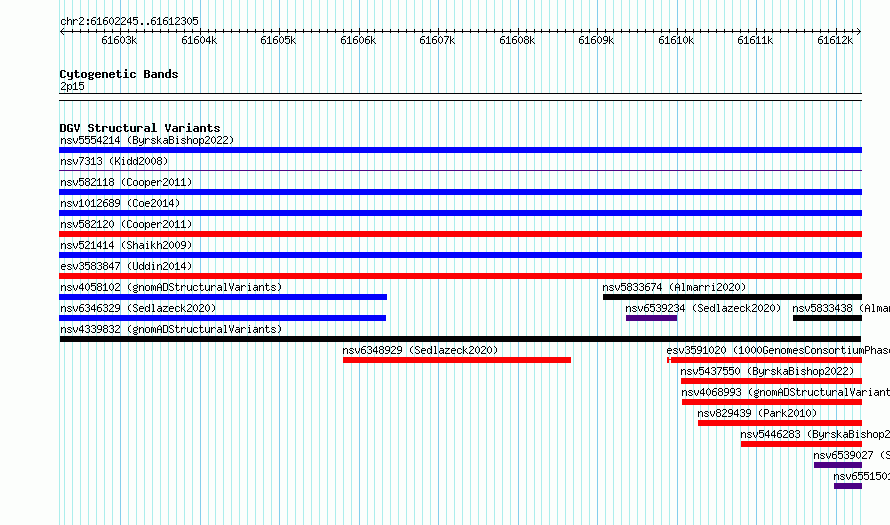Click the nsv582120 (Cooper2011) label
Screen dimensions: 890x525
[126, 224]
